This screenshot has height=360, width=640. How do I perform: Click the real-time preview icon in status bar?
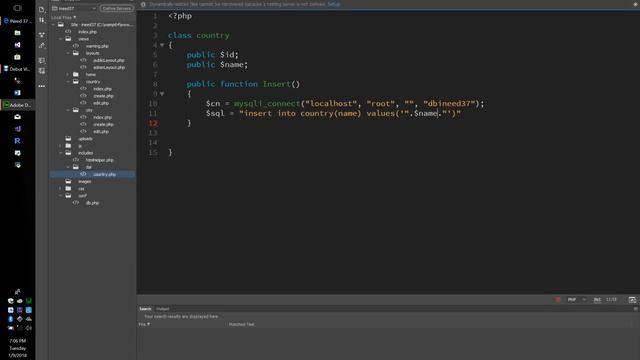point(632,300)
